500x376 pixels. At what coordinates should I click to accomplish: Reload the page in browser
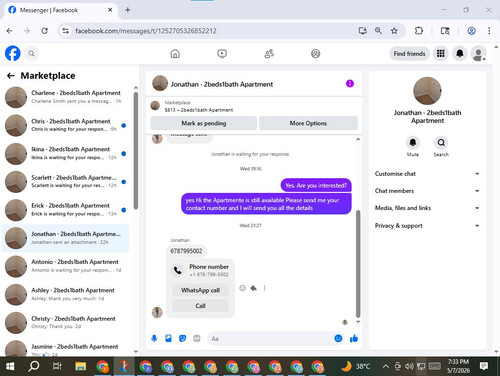pyautogui.click(x=44, y=31)
